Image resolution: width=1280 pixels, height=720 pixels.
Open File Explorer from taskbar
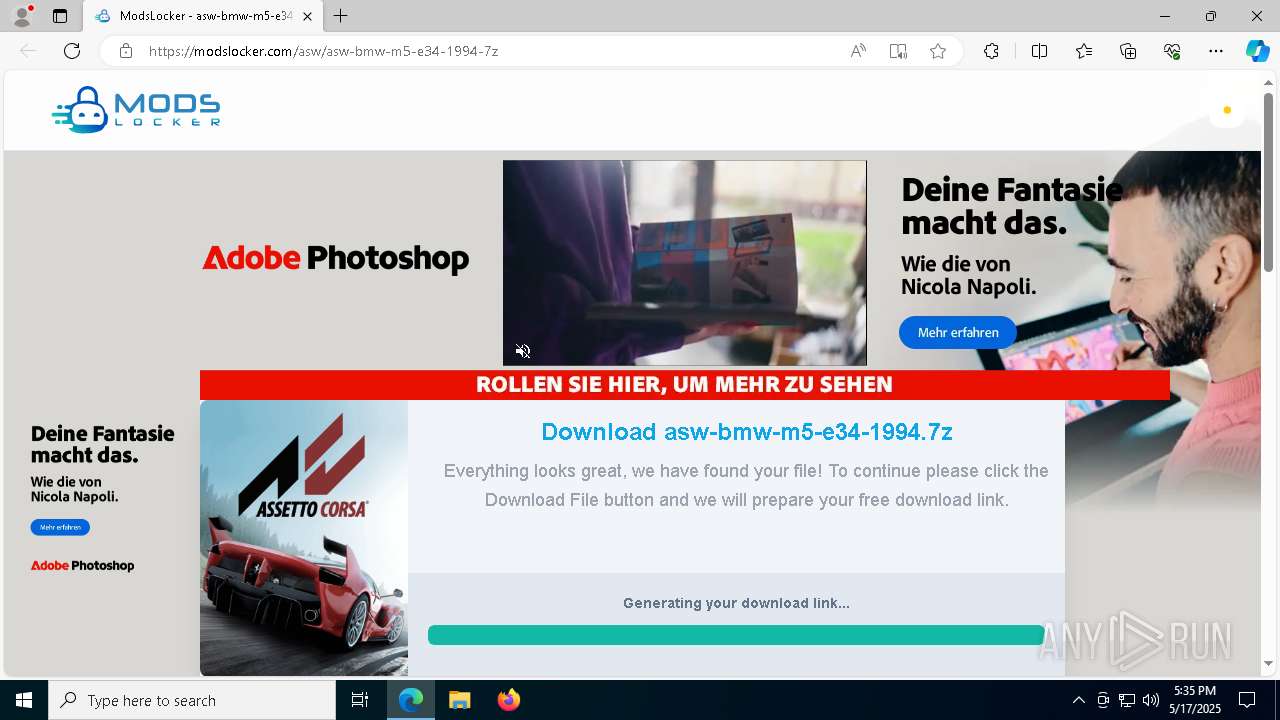point(460,700)
